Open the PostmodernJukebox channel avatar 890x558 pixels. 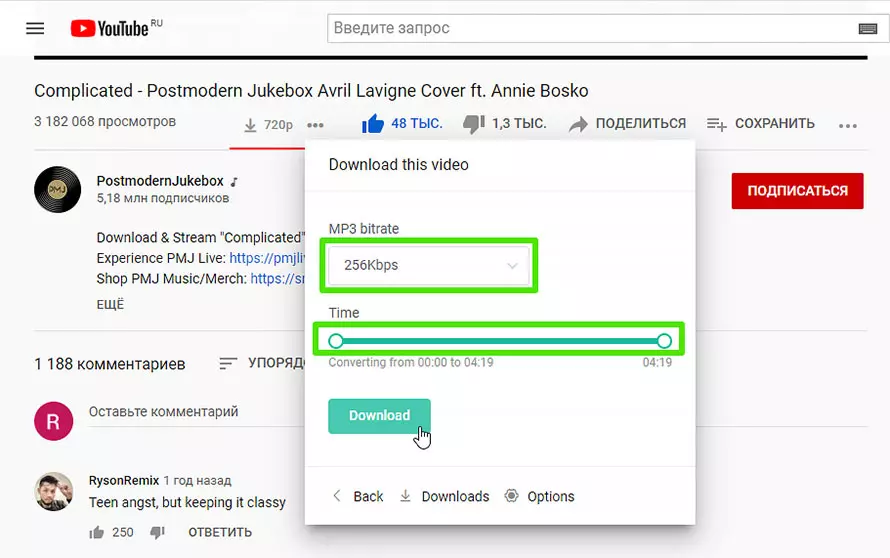coord(57,190)
